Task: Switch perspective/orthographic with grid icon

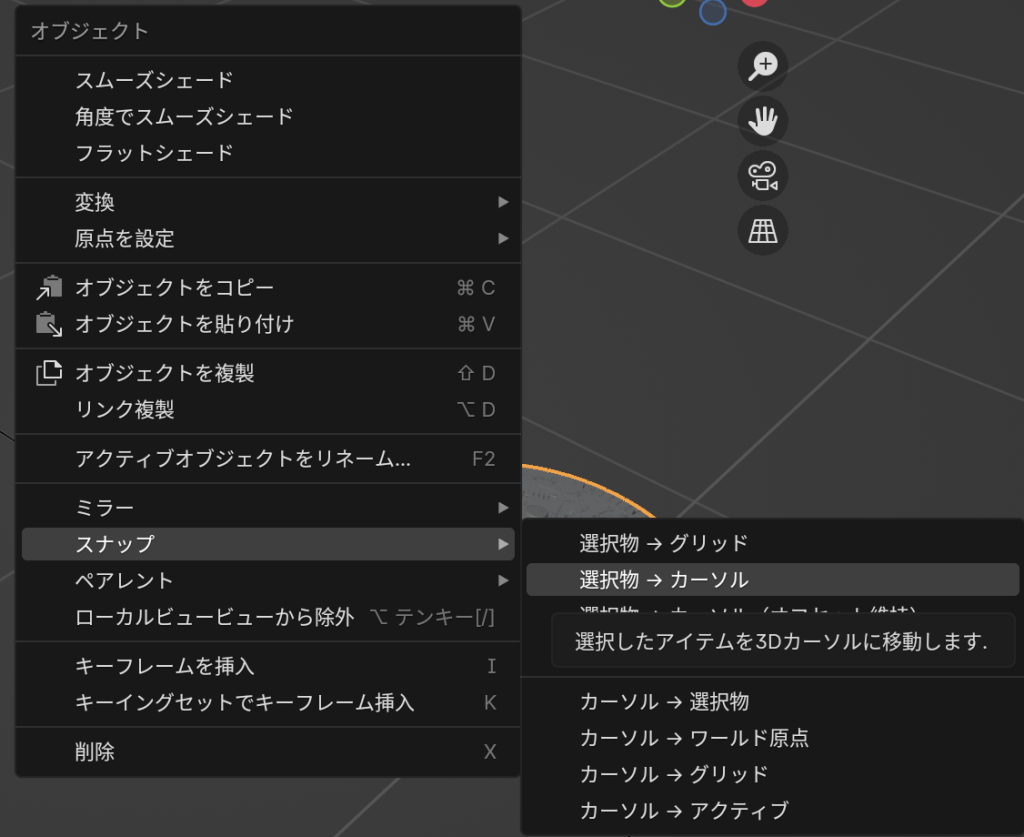Action: tap(763, 231)
